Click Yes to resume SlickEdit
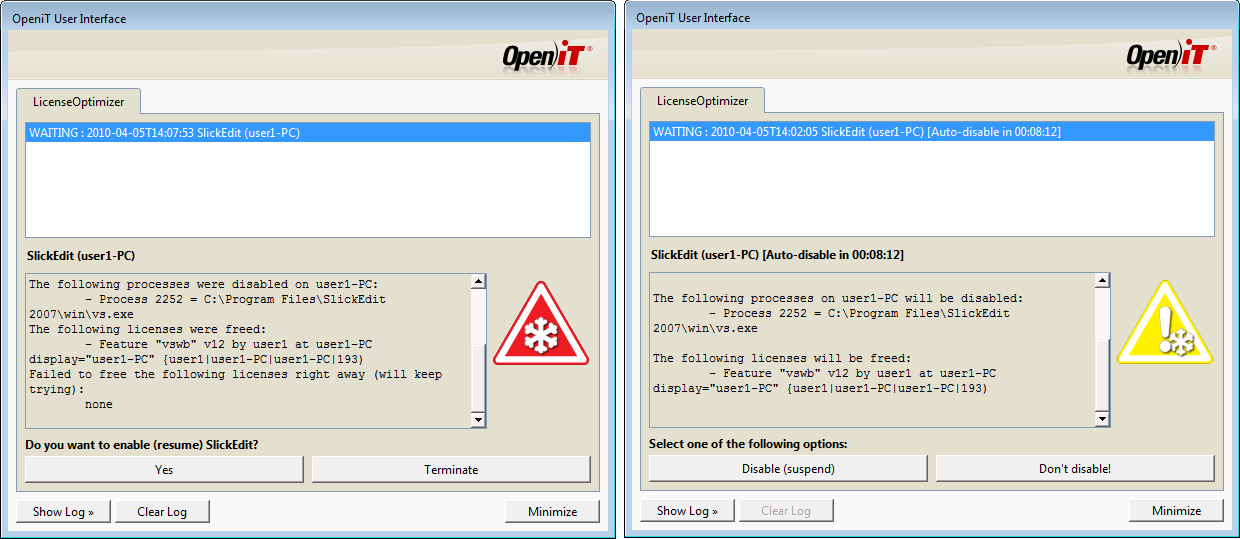Screen dimensions: 1240x539 pos(164,469)
